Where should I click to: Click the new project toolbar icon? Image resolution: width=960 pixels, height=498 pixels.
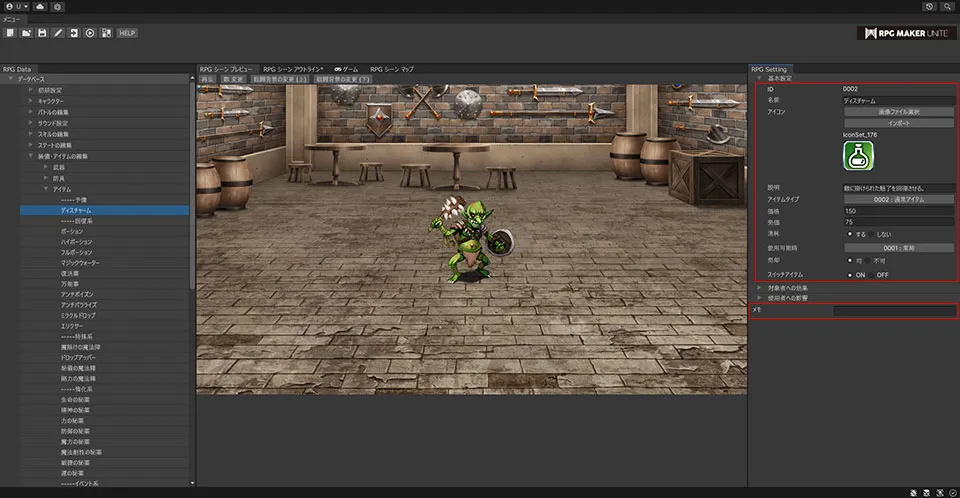click(9, 33)
